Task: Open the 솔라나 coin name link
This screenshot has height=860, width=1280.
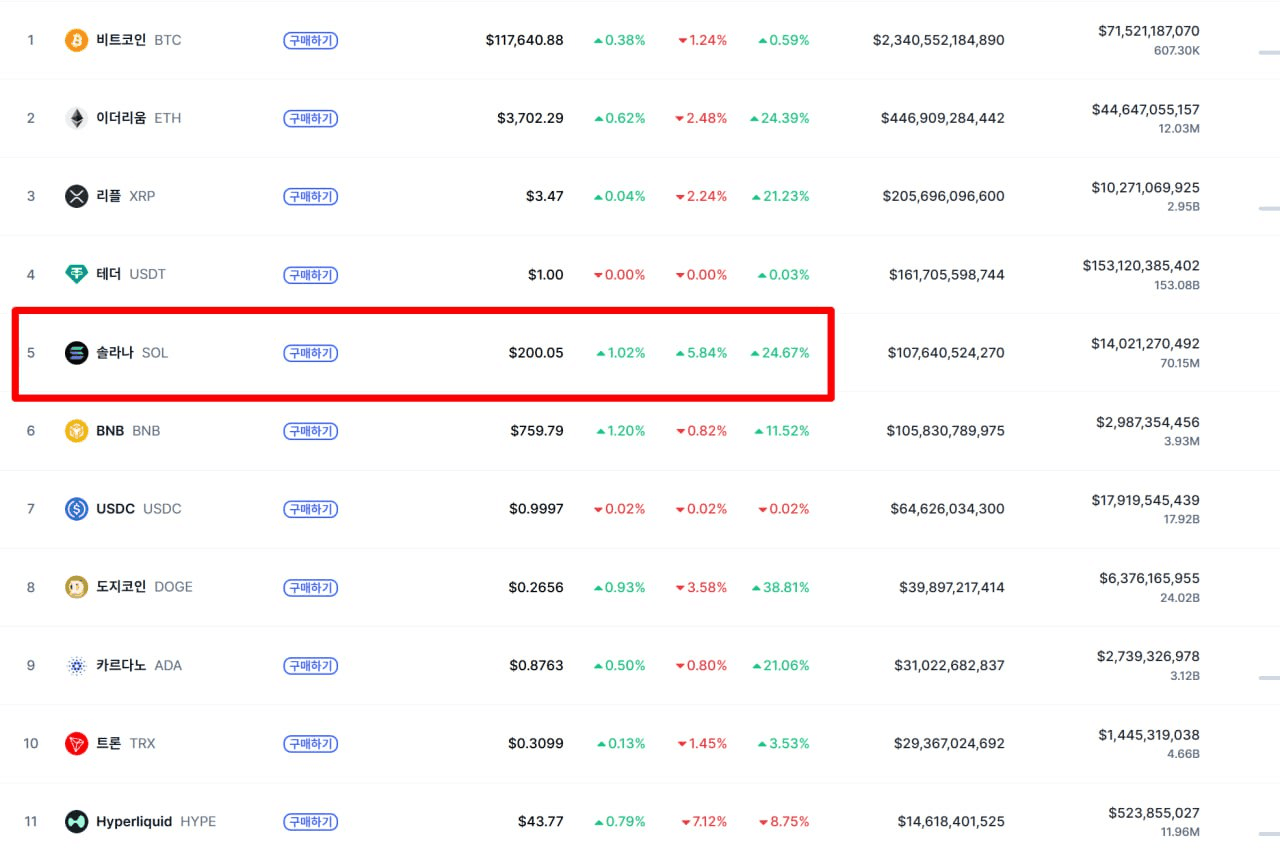Action: coord(115,352)
